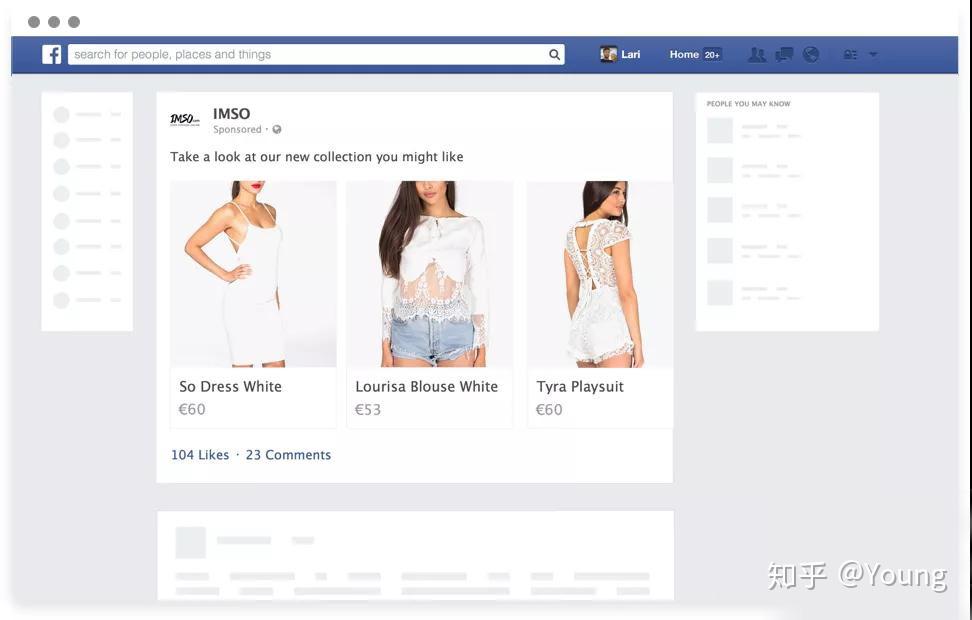Click the €53 price text
This screenshot has height=620, width=972.
(368, 410)
